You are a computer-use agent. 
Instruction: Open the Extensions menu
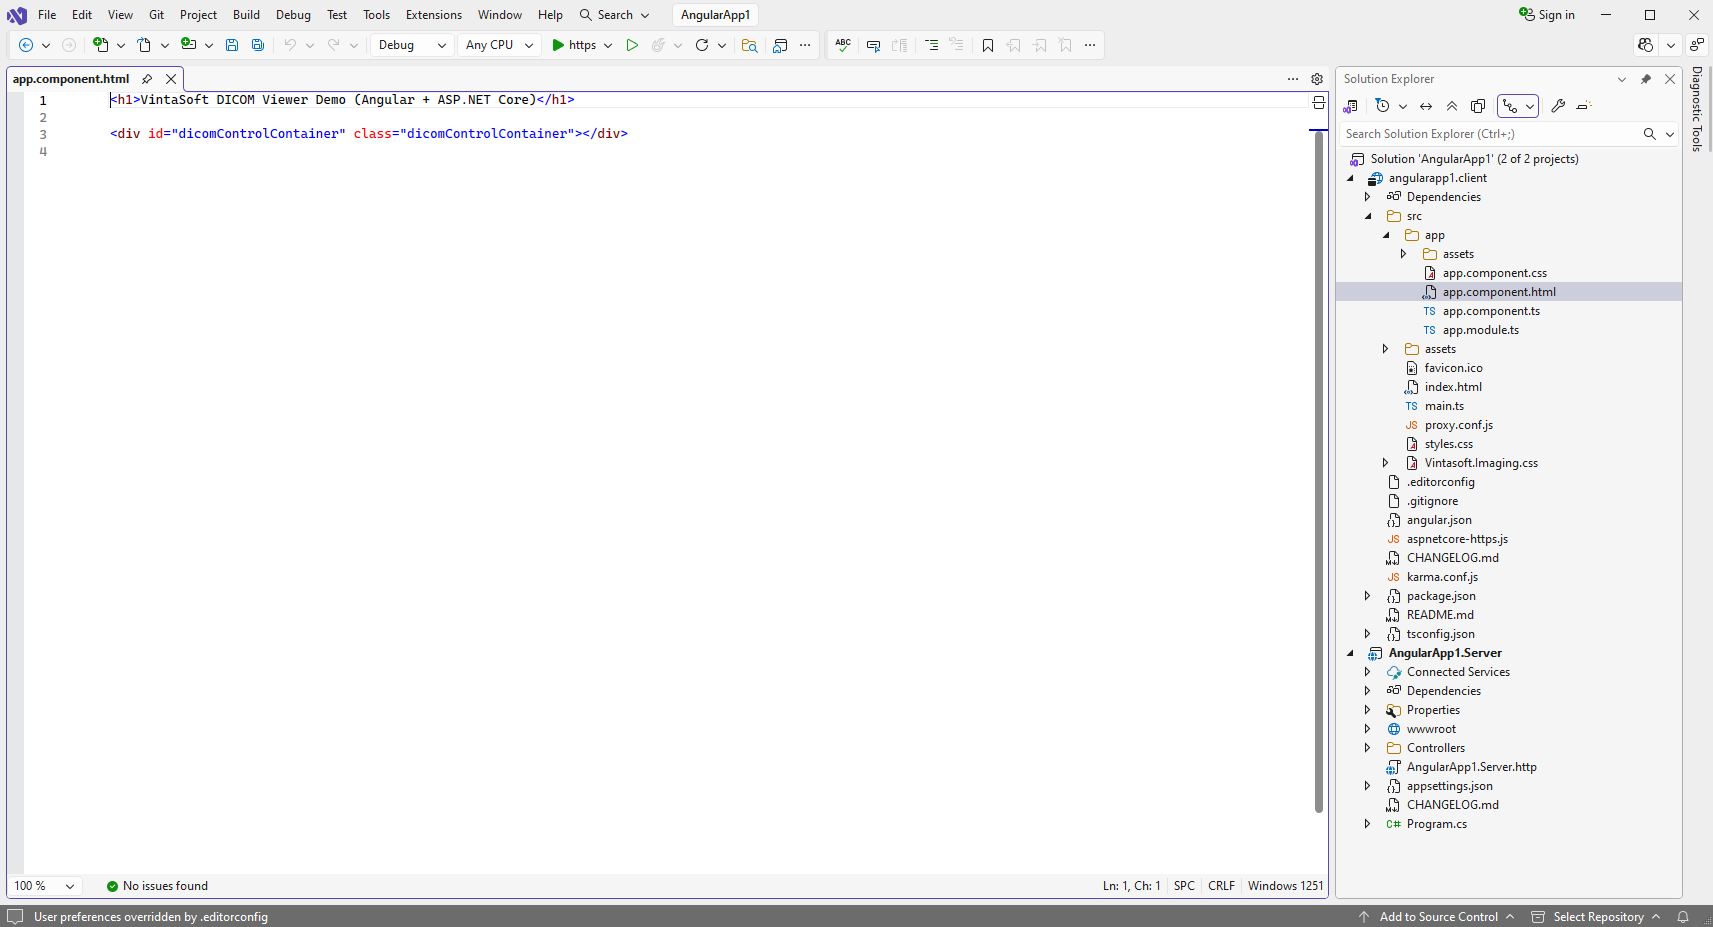pos(433,15)
